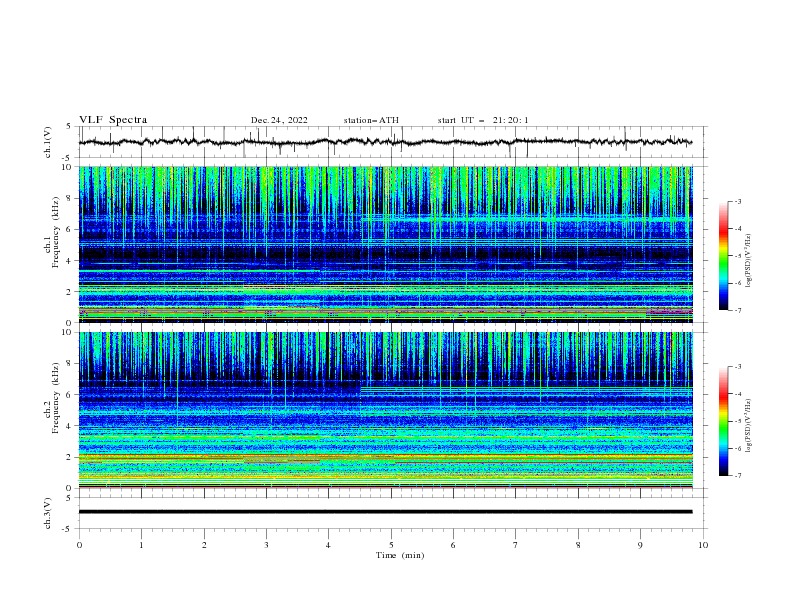Click the ch.1 color scale bar
The width and height of the screenshot is (792, 612).
[723, 256]
